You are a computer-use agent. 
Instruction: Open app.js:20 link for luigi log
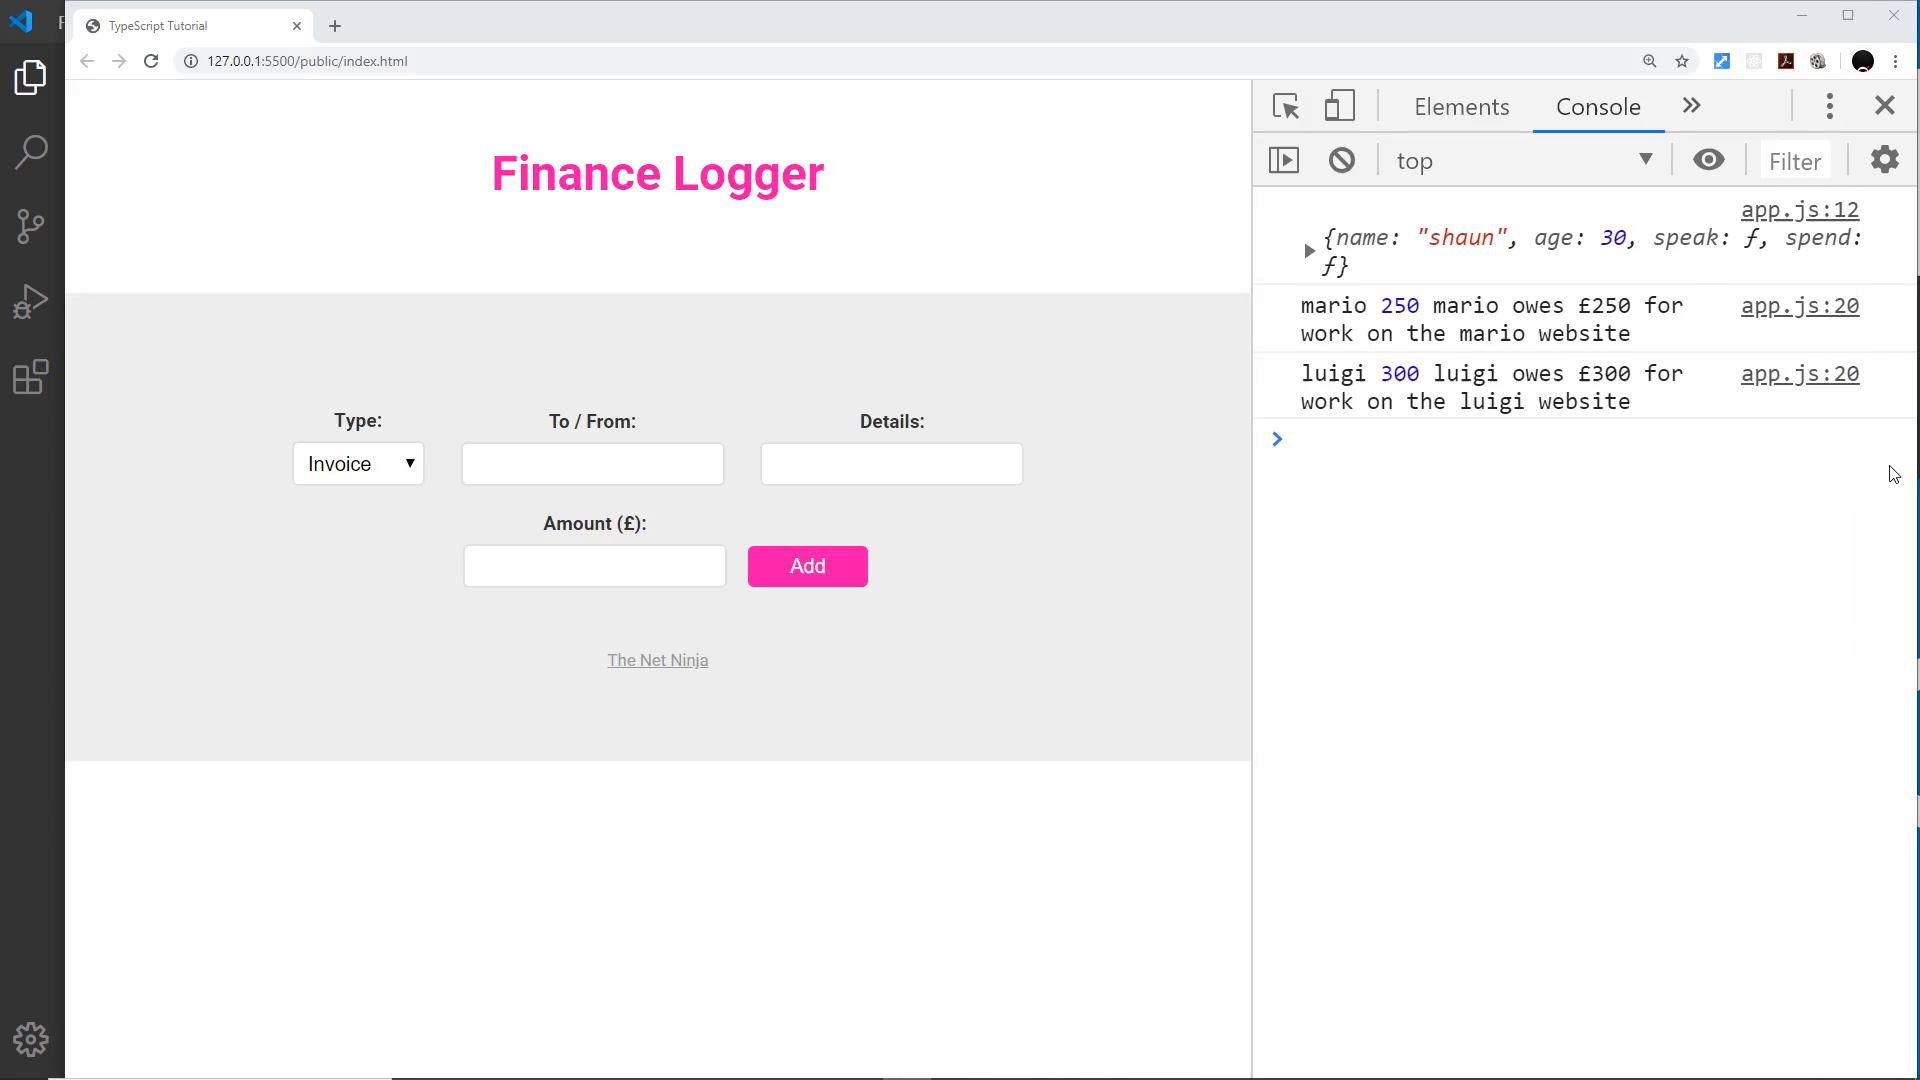(x=1799, y=374)
